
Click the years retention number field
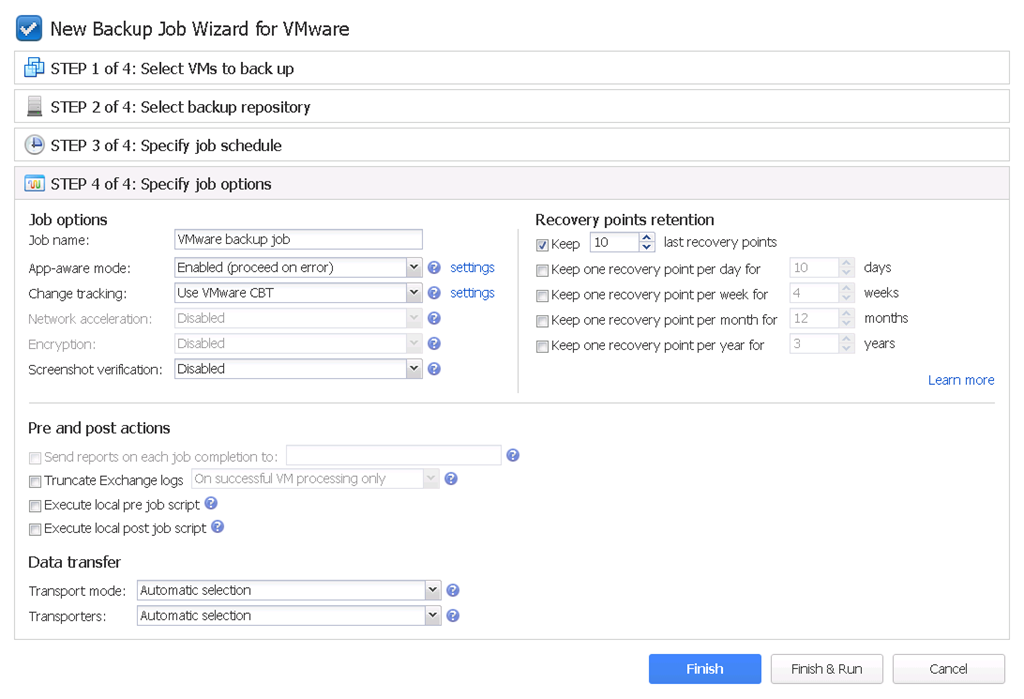[x=814, y=344]
